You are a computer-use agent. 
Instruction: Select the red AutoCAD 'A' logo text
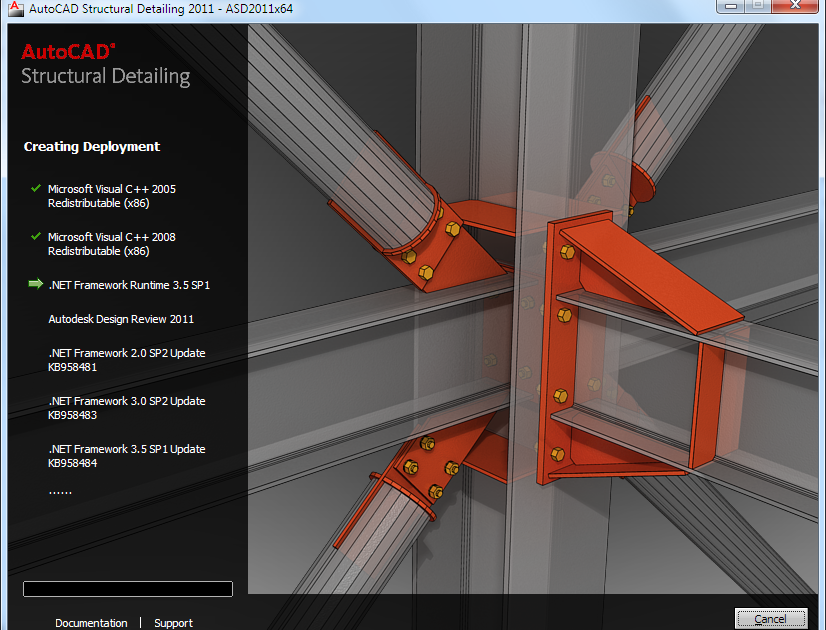click(69, 51)
